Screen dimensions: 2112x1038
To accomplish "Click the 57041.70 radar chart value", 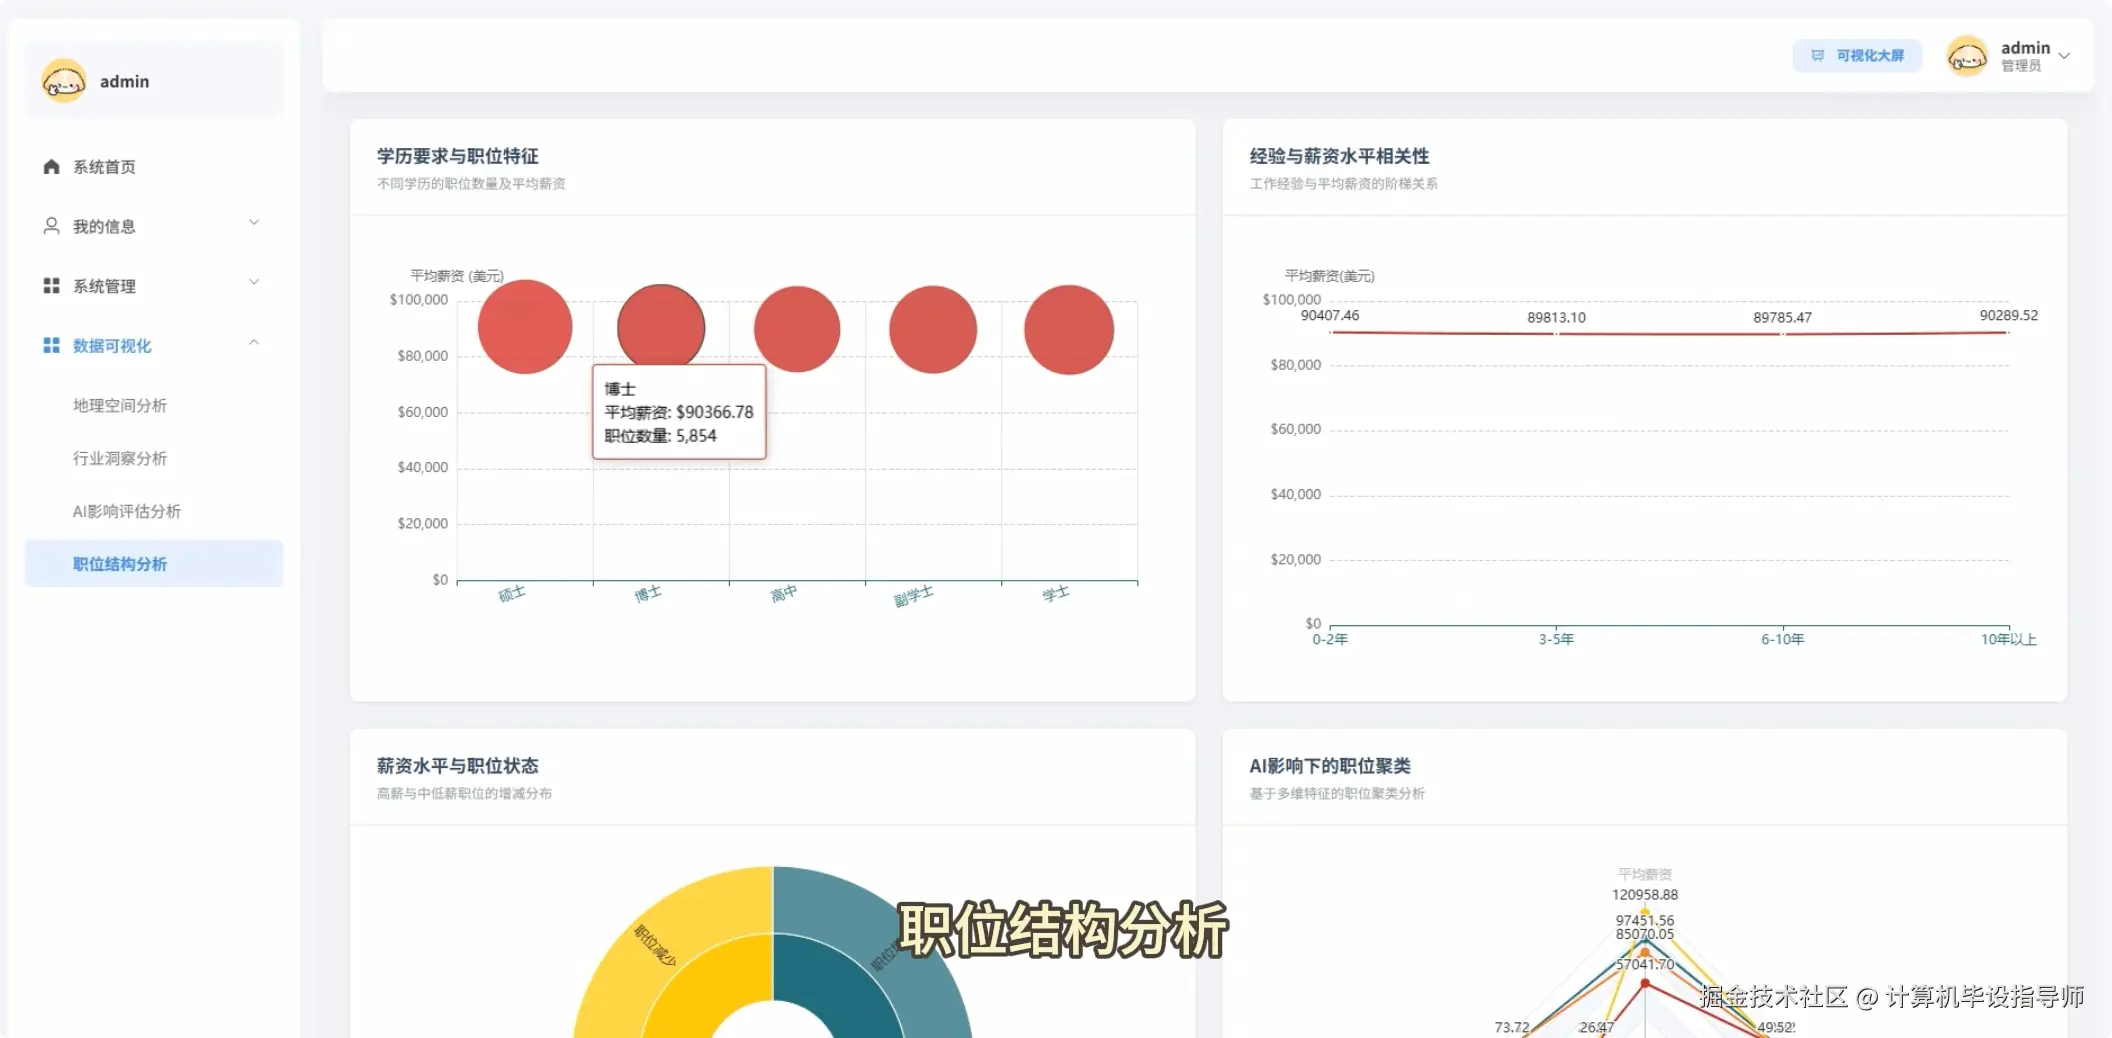I will coord(1645,965).
